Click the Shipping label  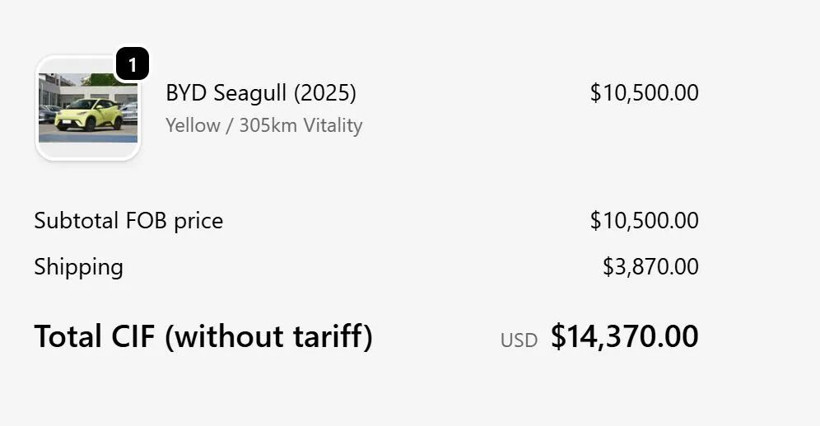click(79, 267)
